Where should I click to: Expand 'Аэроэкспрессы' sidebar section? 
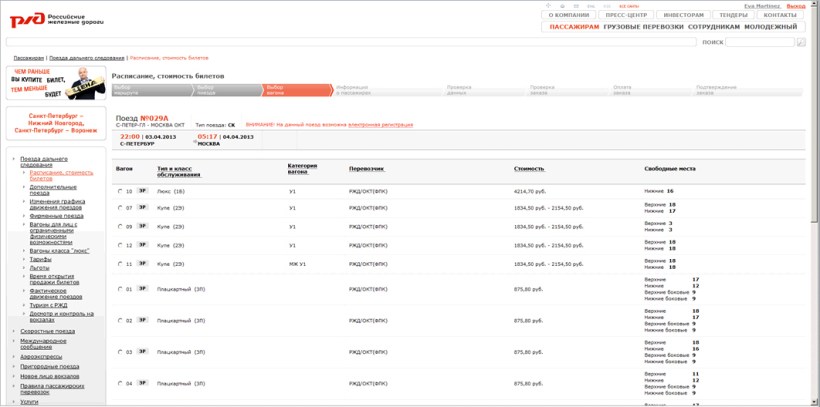point(44,355)
